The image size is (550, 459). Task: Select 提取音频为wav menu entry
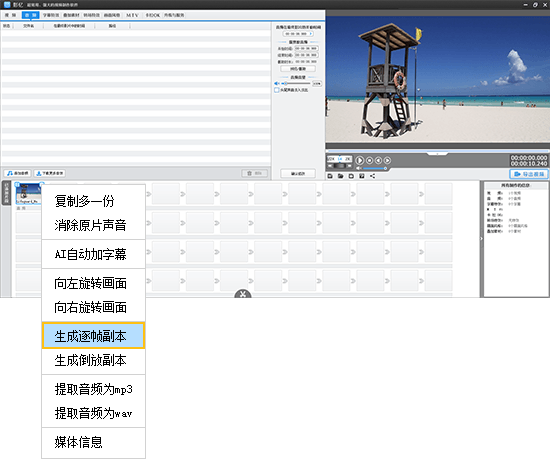pyautogui.click(x=93, y=413)
